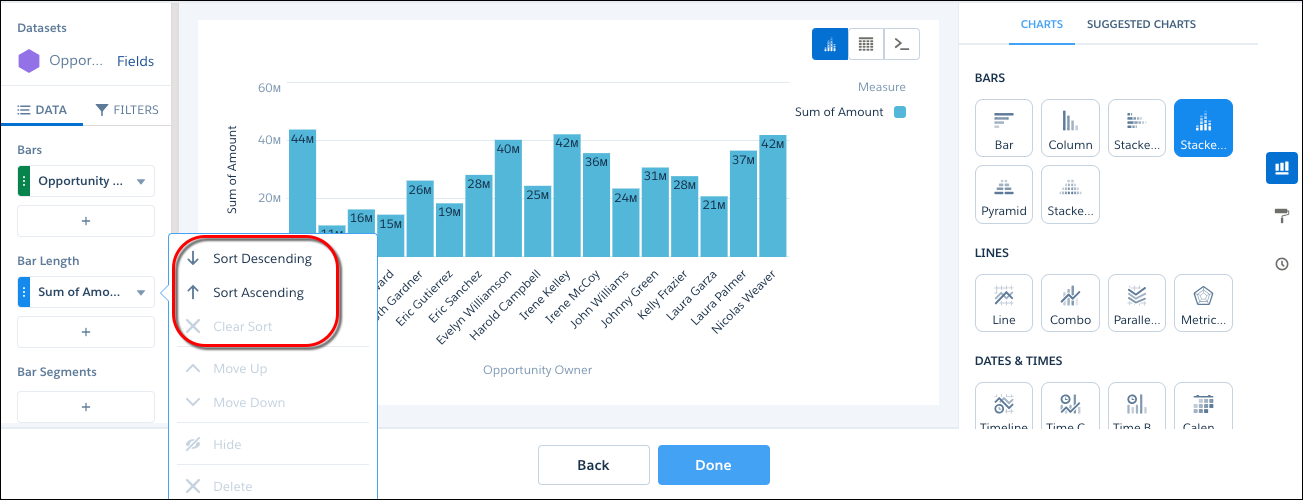Choose Sort Descending from the menu

tap(262, 259)
